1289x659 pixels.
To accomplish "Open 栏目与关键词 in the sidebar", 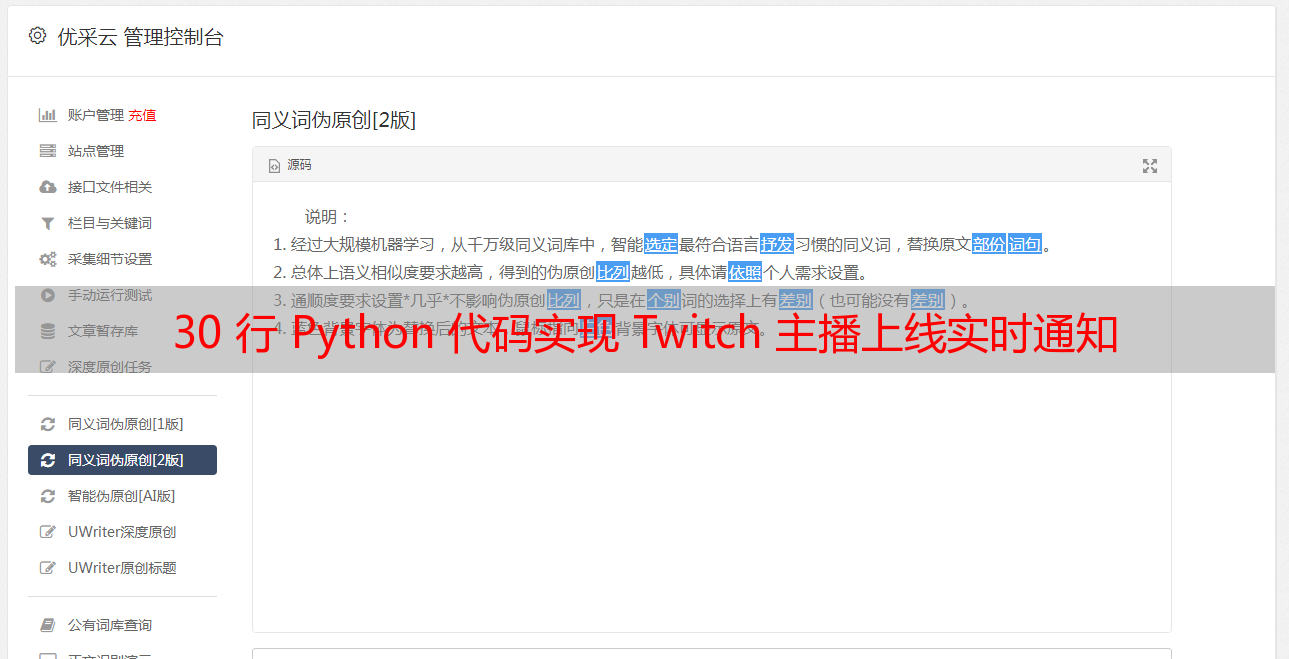I will point(110,223).
